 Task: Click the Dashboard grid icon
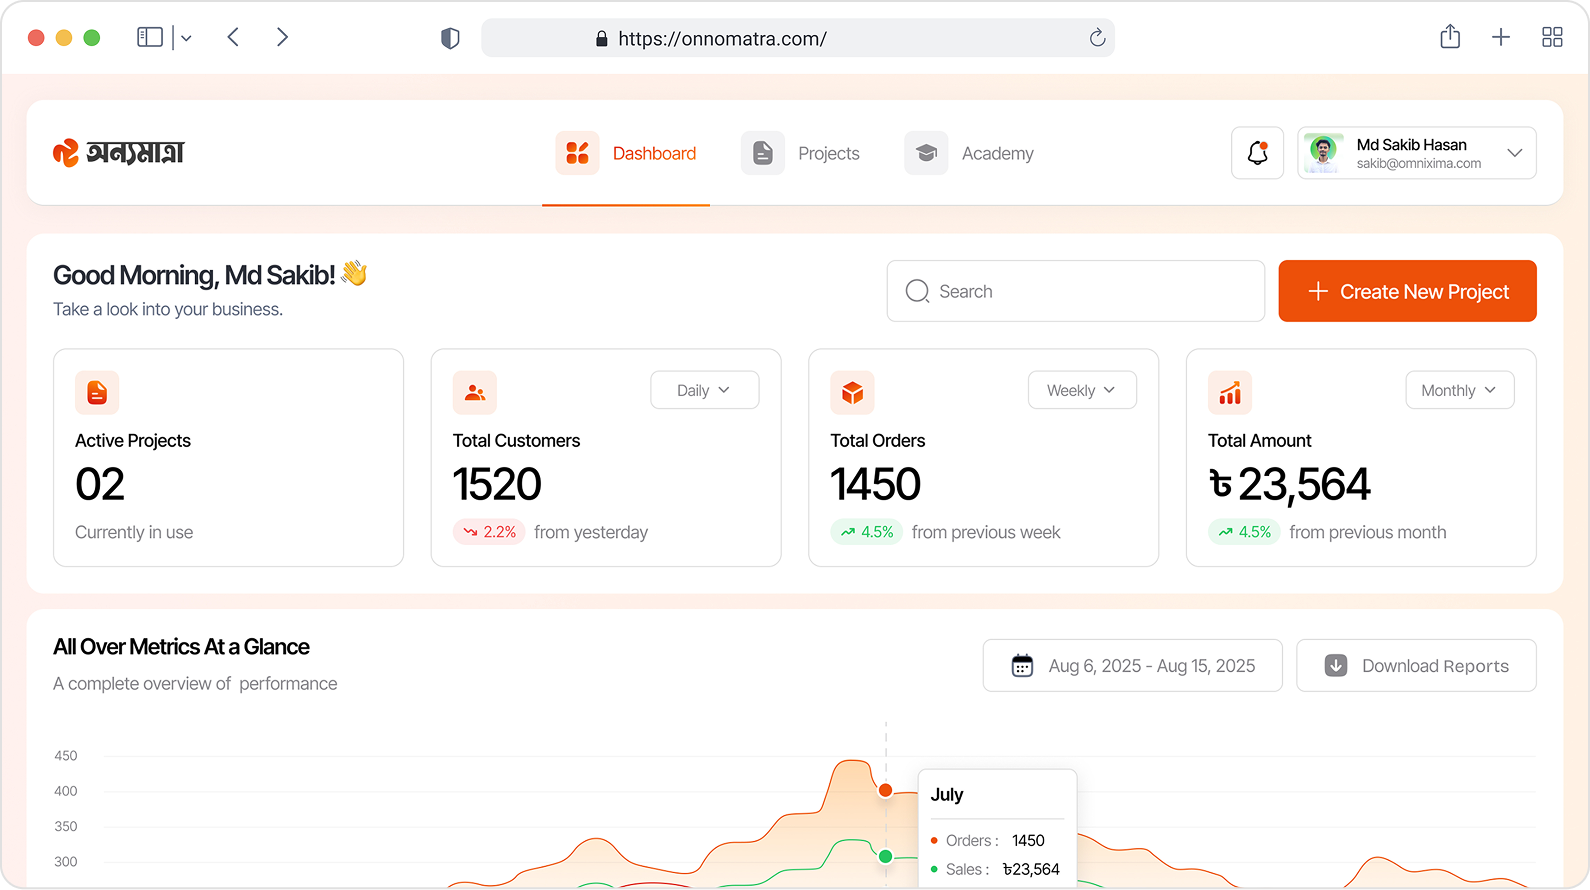pos(577,153)
